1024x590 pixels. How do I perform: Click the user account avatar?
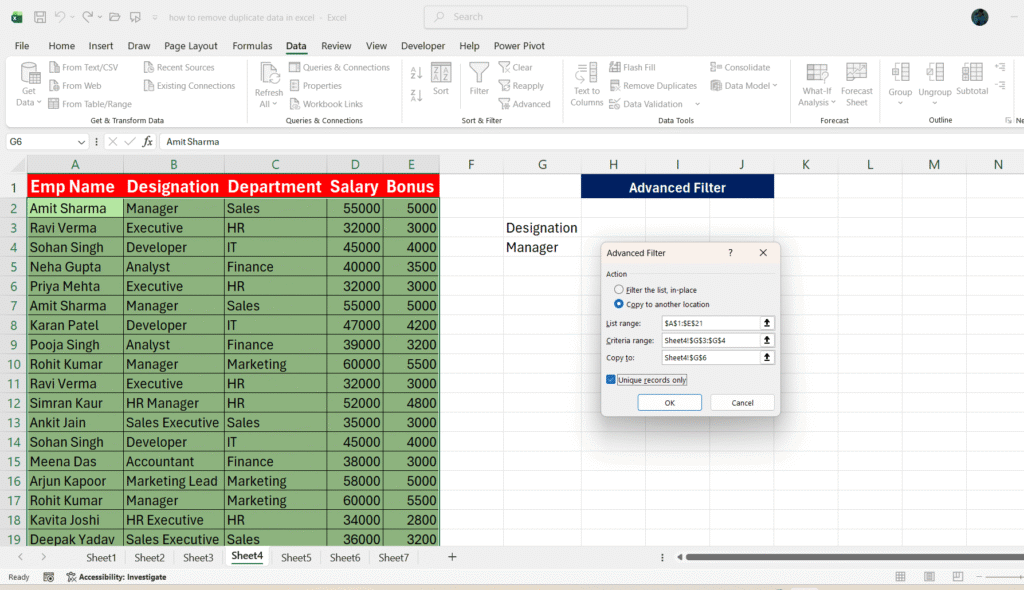click(x=979, y=18)
